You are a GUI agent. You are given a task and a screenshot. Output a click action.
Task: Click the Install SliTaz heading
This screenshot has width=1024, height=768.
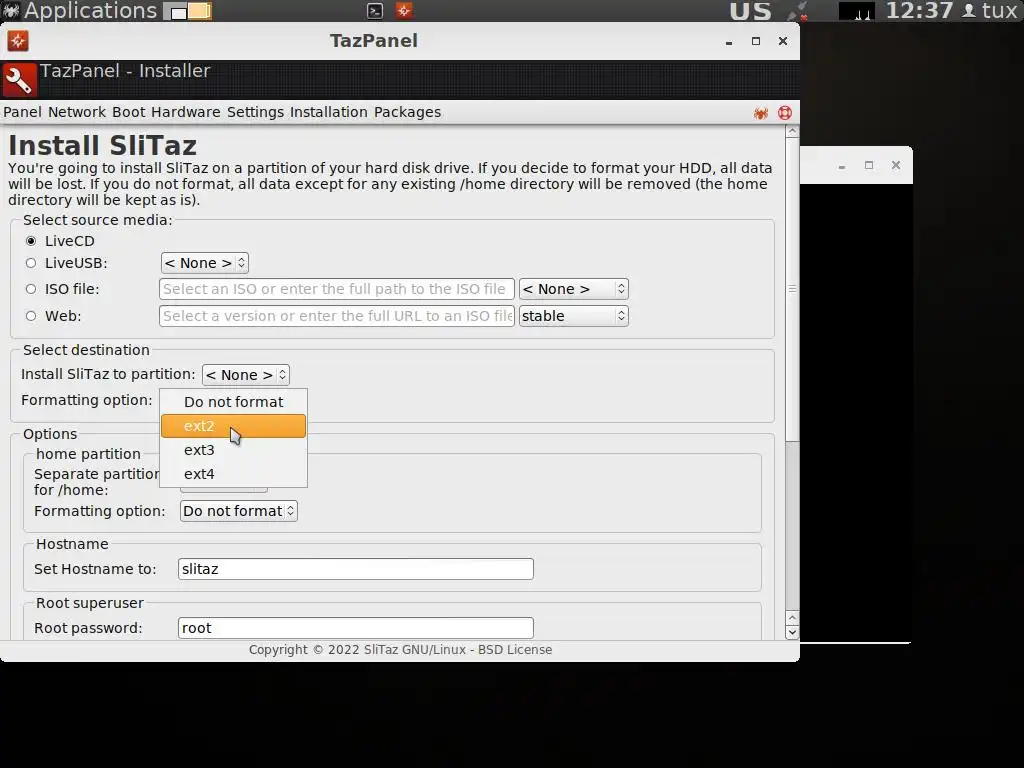103,145
